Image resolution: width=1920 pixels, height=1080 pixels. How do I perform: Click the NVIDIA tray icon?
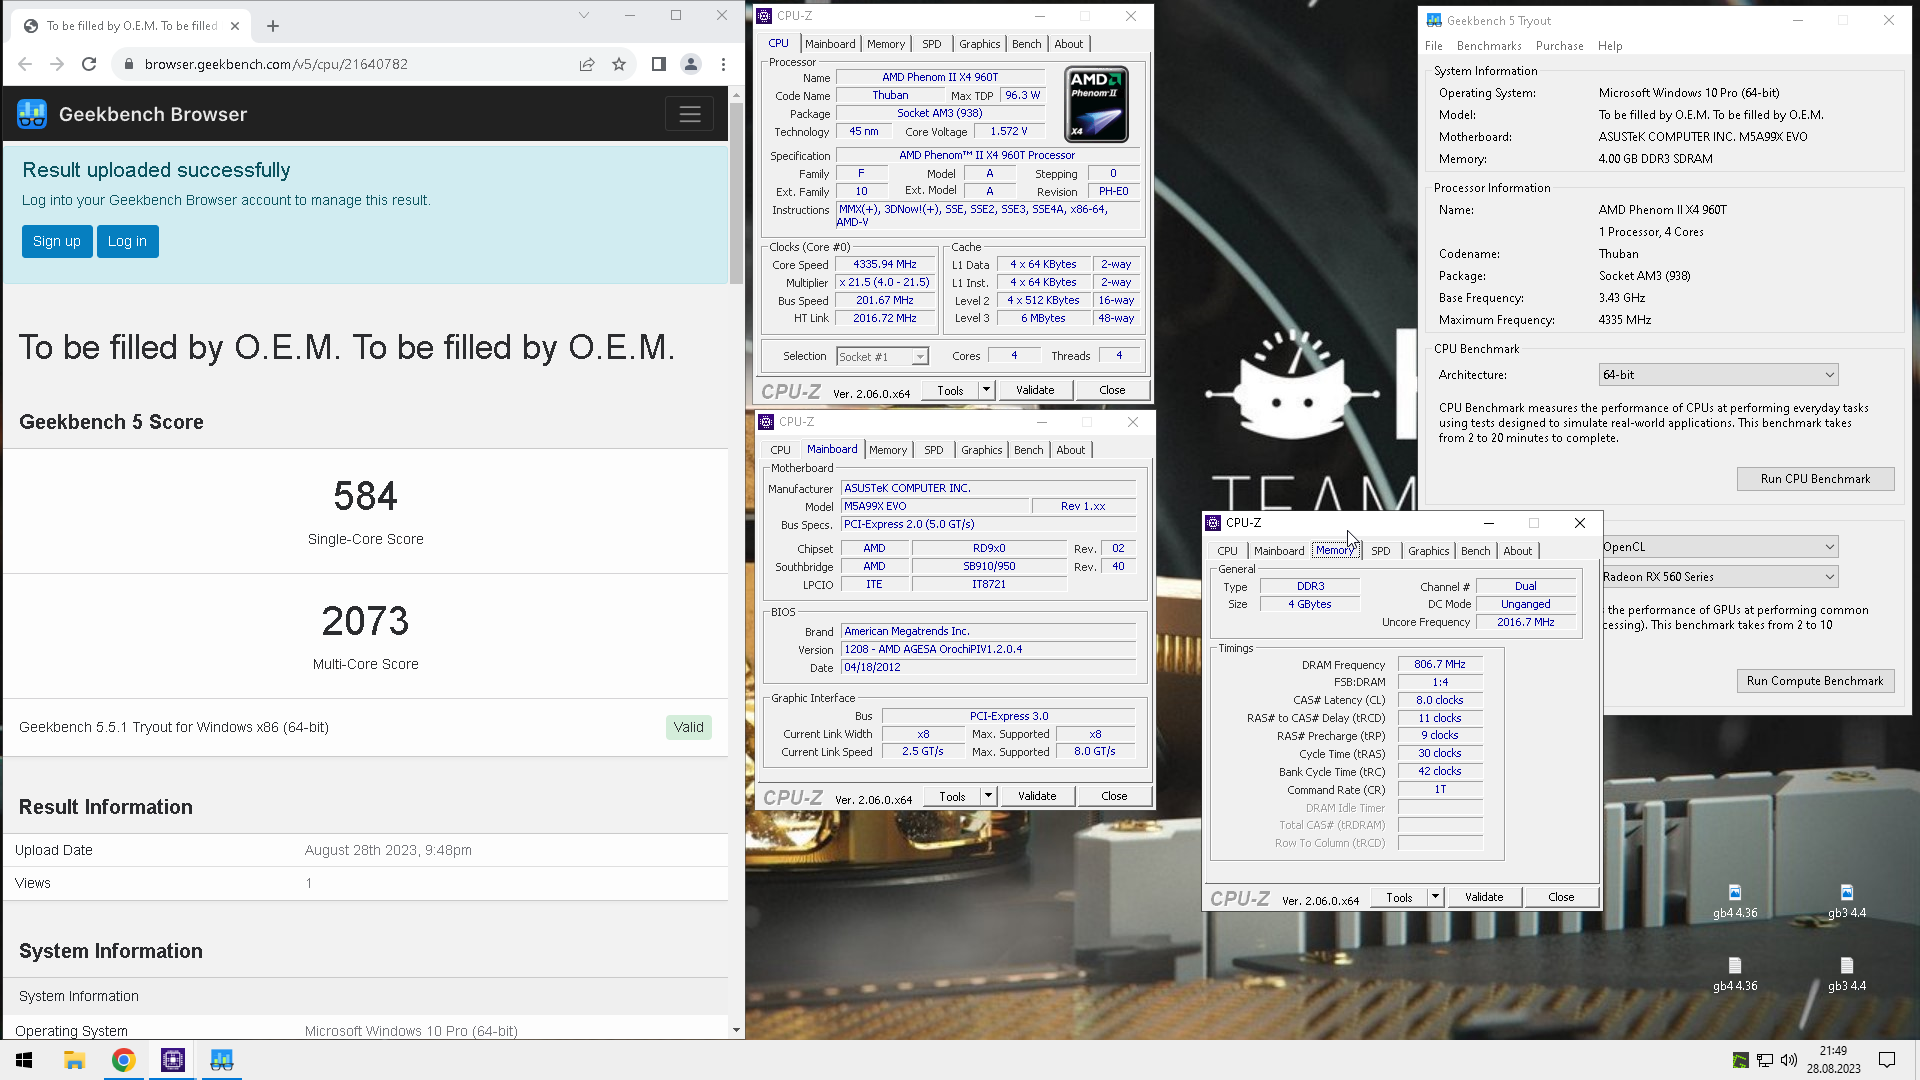(1741, 1060)
